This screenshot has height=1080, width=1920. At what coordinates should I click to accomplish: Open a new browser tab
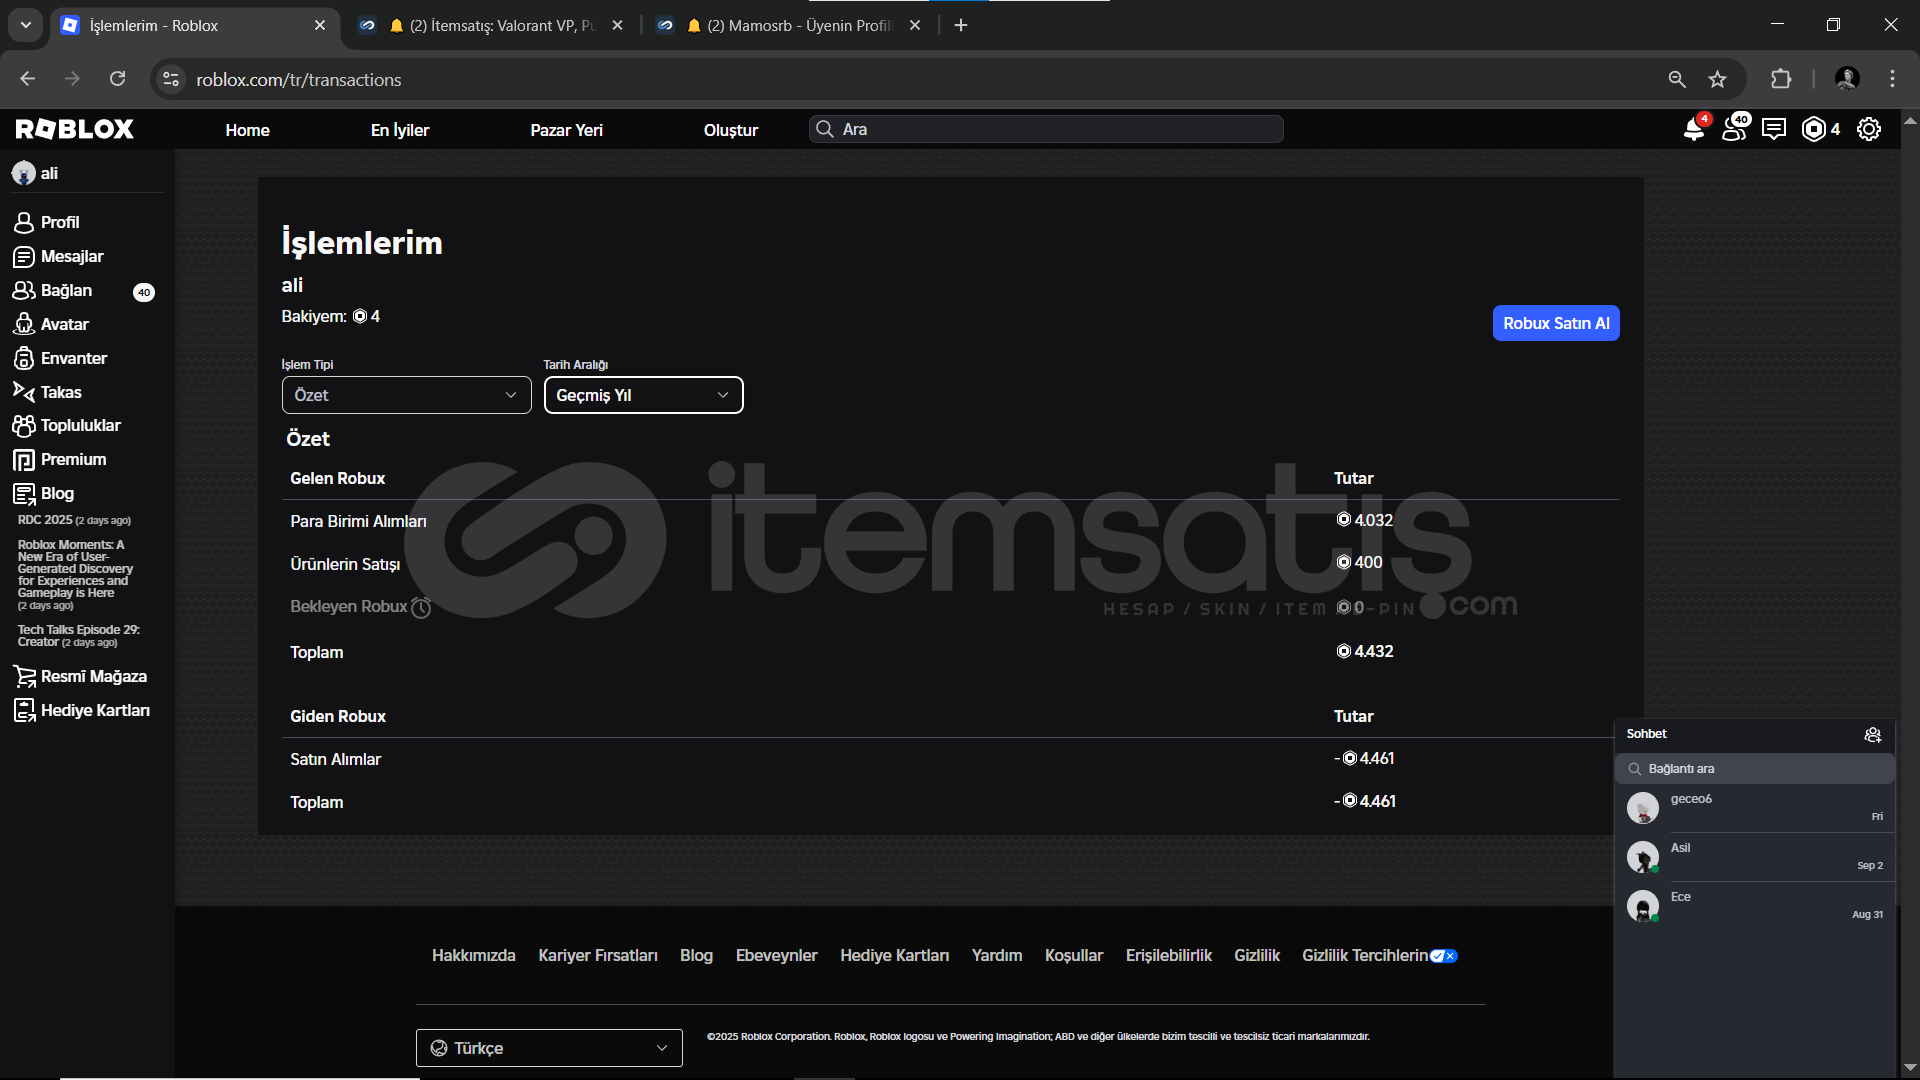click(961, 25)
